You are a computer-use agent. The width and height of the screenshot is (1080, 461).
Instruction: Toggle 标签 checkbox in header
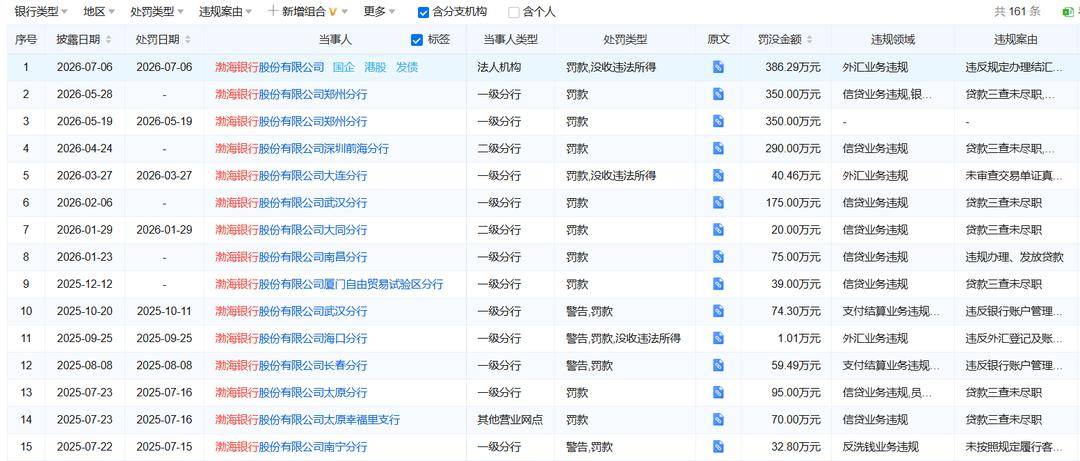tap(417, 40)
